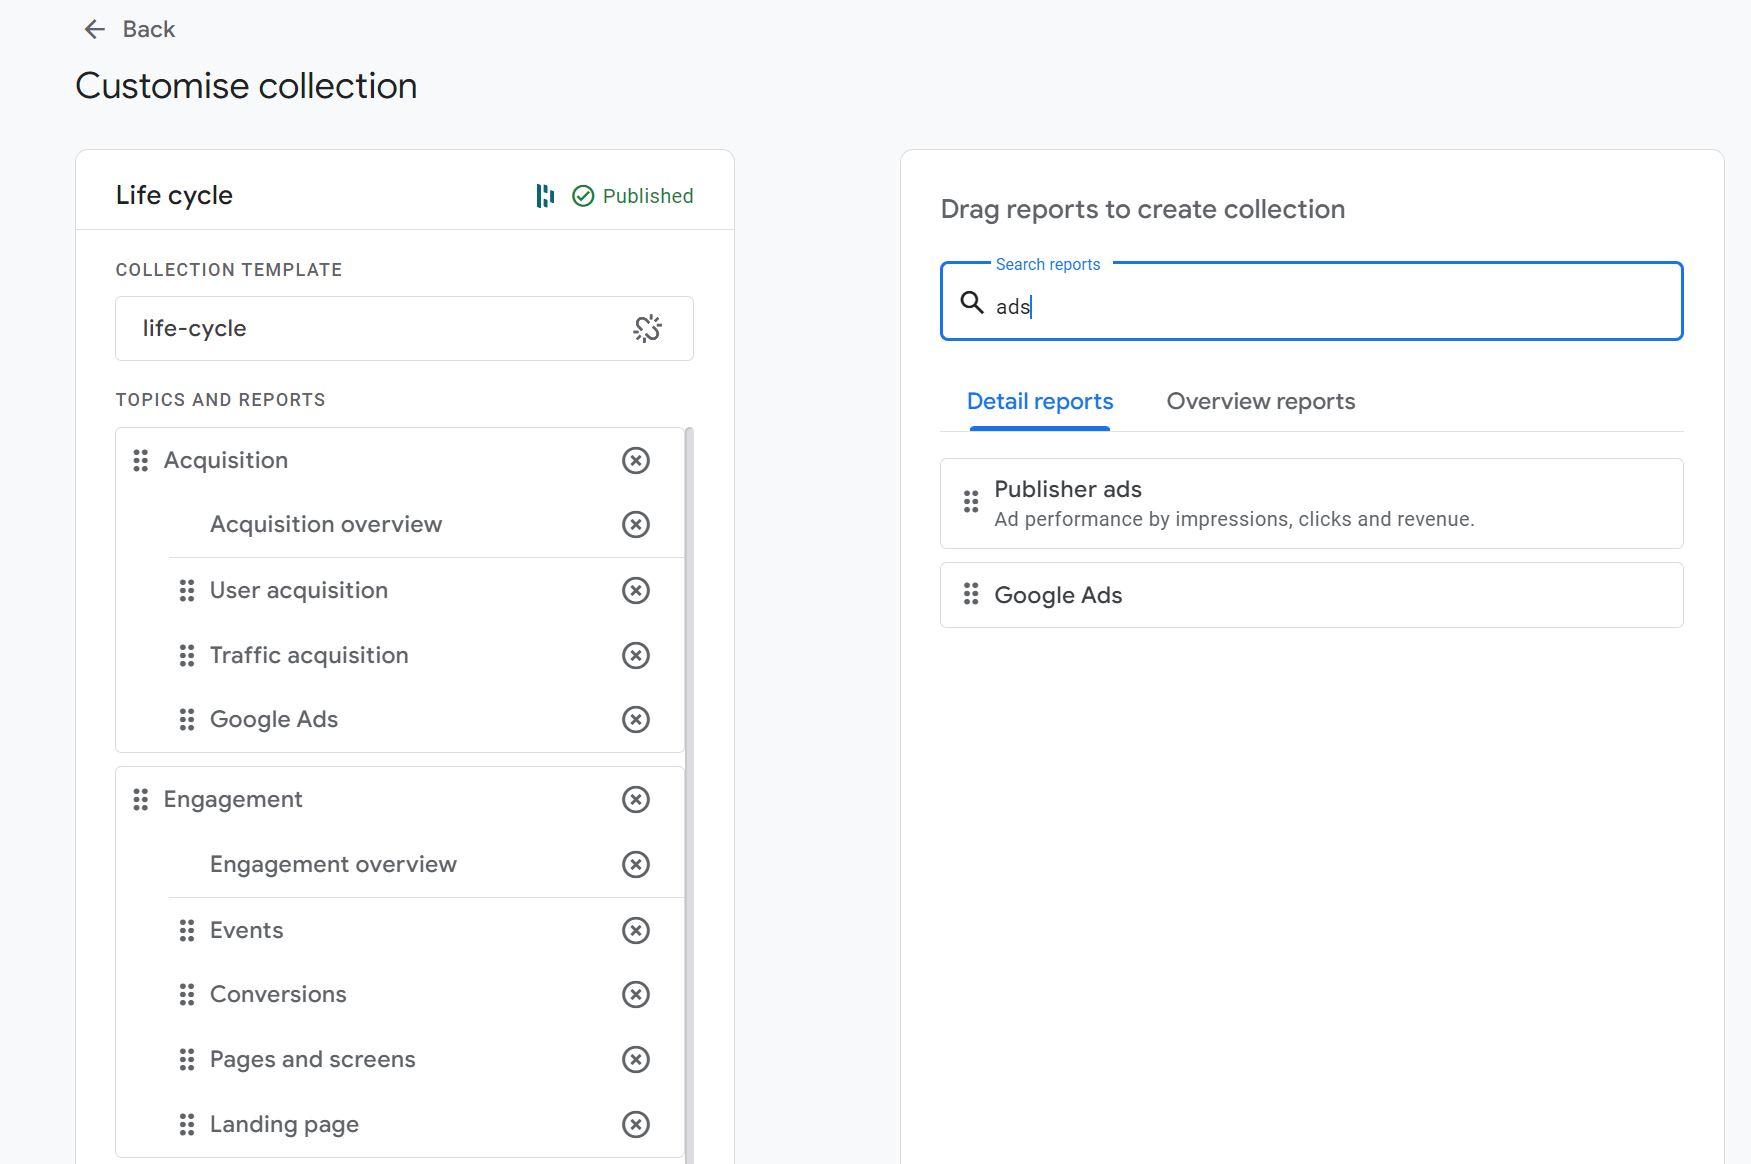The image size is (1751, 1164).
Task: Remove Google Ads from Acquisition topic
Action: pyautogui.click(x=636, y=719)
